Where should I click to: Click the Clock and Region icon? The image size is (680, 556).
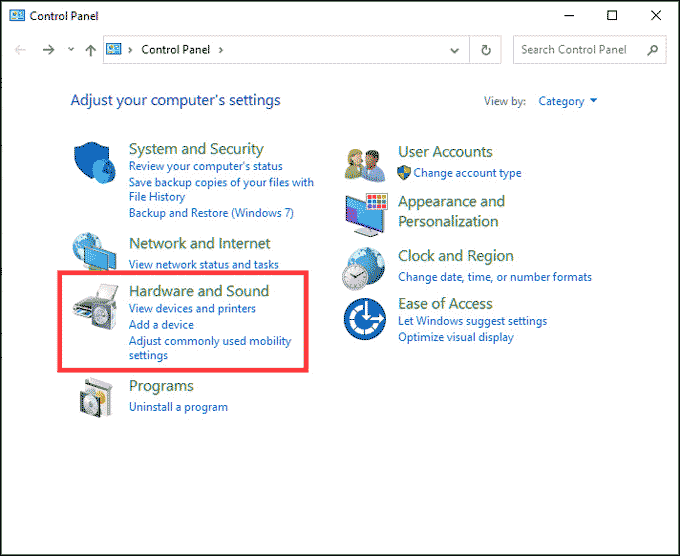pos(364,267)
